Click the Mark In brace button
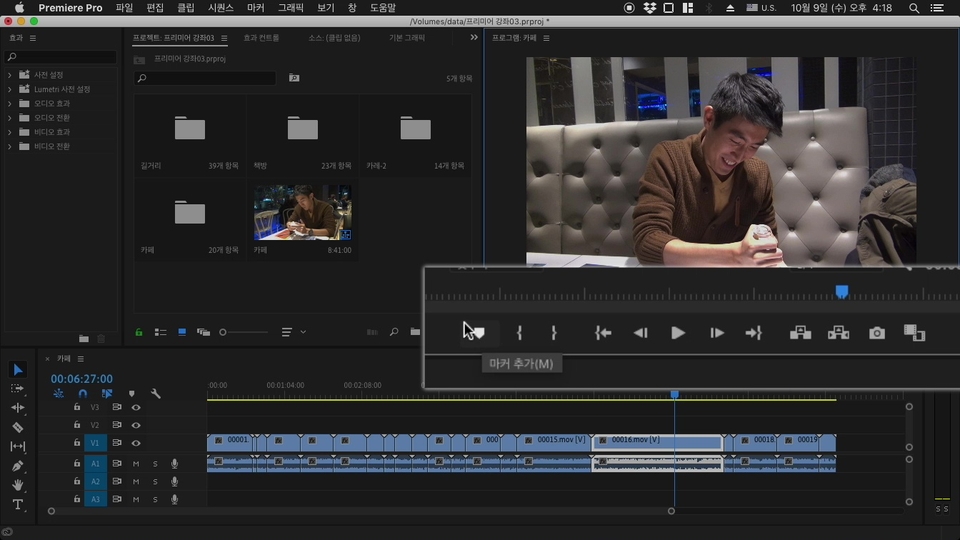Viewport: 960px width, 540px height. pos(519,332)
